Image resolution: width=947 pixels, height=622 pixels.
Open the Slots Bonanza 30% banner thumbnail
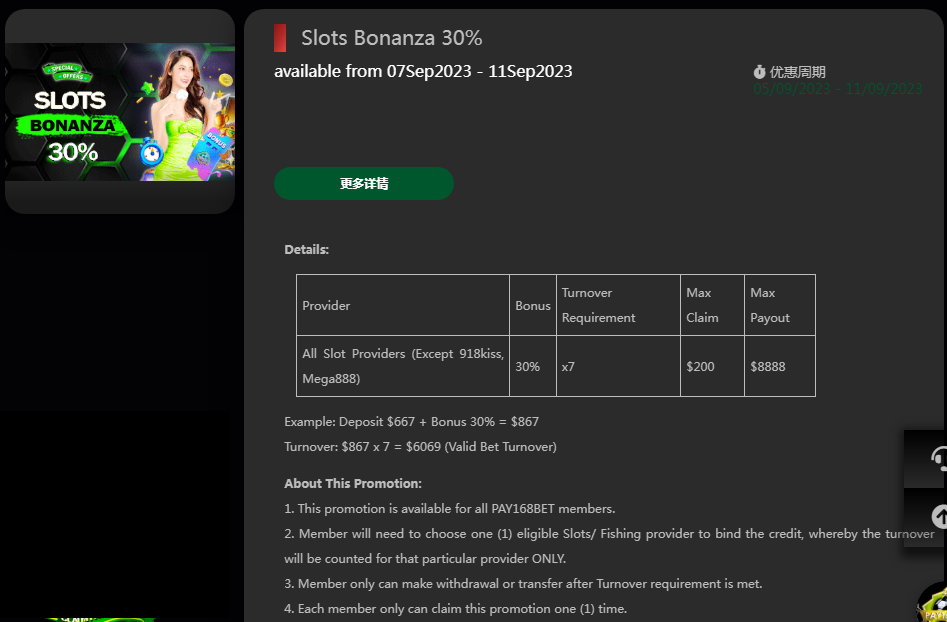pyautogui.click(x=120, y=112)
